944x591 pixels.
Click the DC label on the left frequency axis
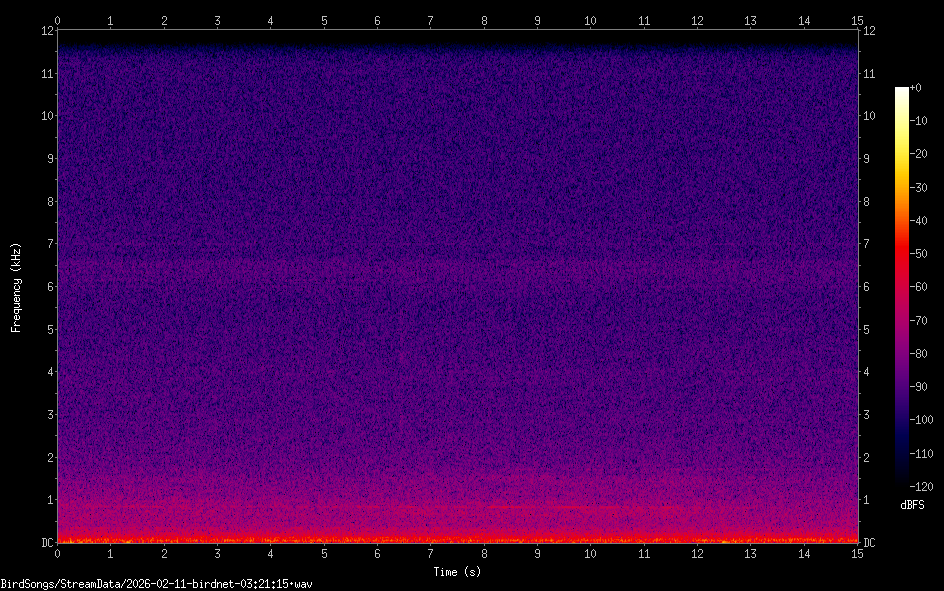tap(45, 543)
